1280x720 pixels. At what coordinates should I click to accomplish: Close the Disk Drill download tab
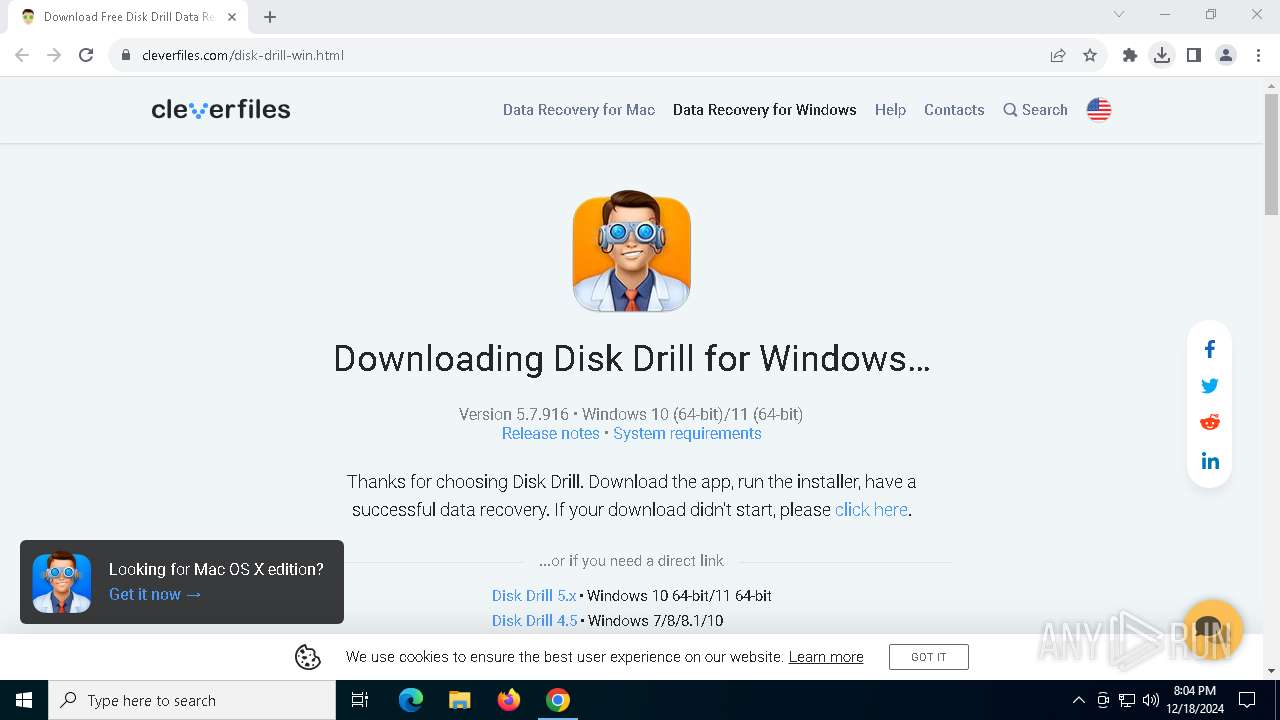pos(232,17)
